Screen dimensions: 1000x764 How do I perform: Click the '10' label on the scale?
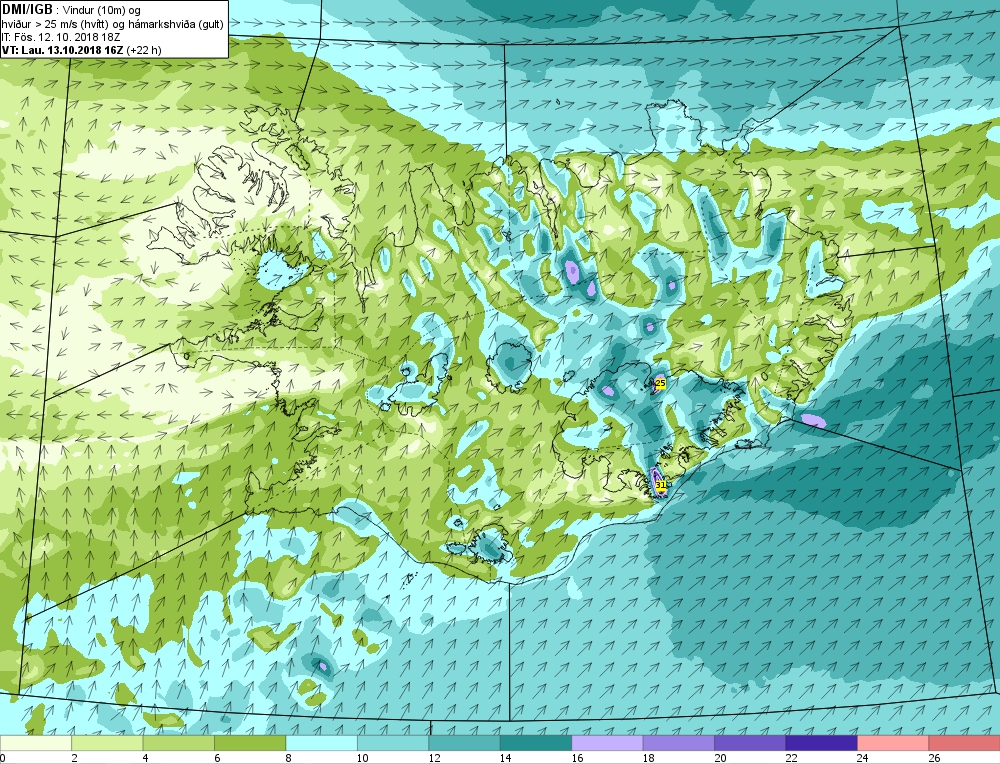(x=362, y=758)
